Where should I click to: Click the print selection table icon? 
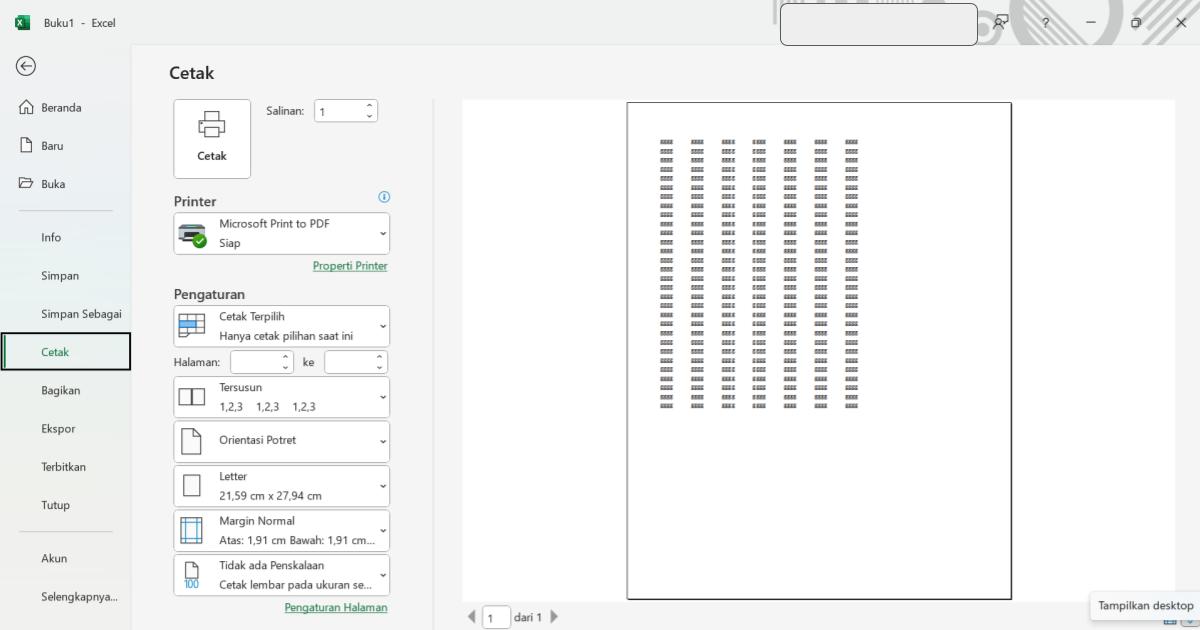click(x=191, y=326)
